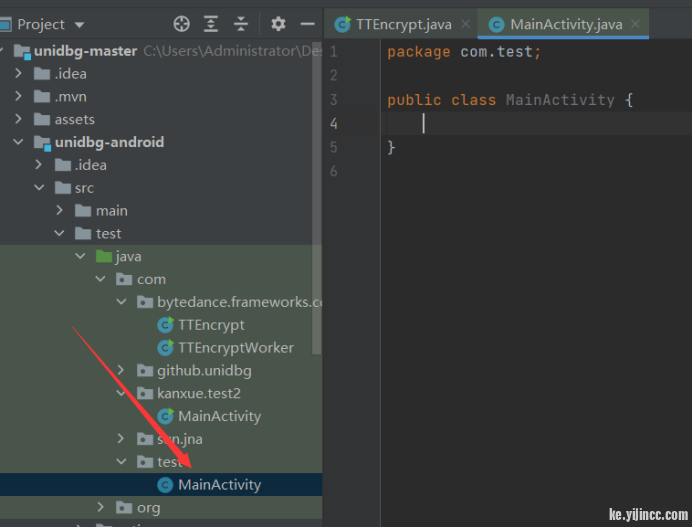This screenshot has width=693, height=527.
Task: Expand the sun.jna package
Action: pyautogui.click(x=122, y=439)
